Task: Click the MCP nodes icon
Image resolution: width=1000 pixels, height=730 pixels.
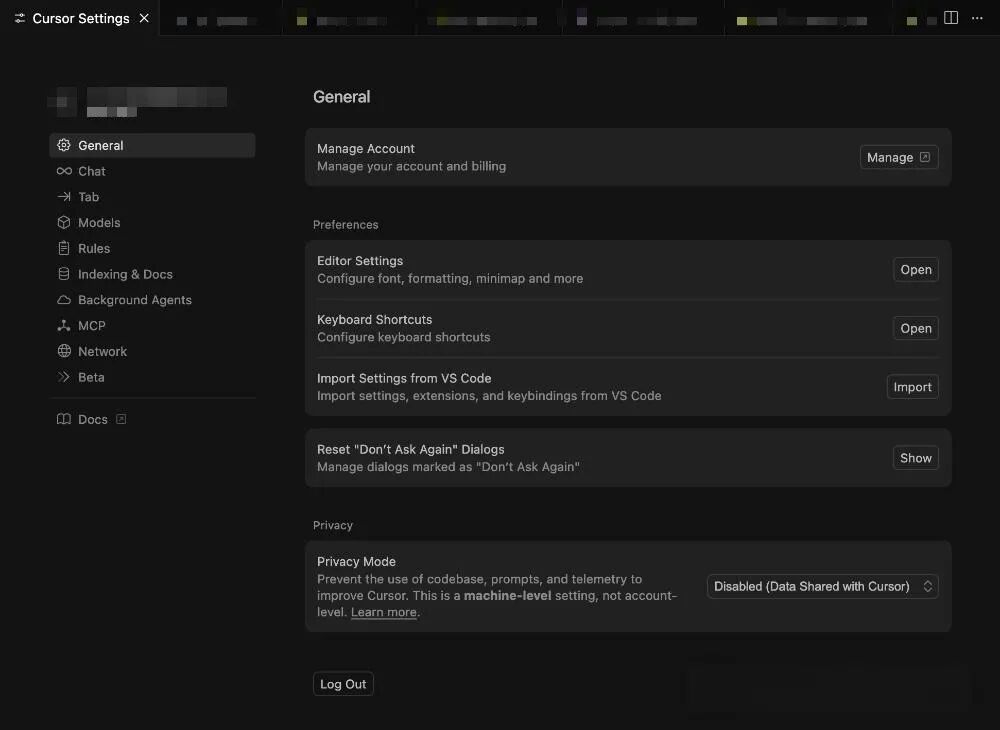Action: (64, 325)
